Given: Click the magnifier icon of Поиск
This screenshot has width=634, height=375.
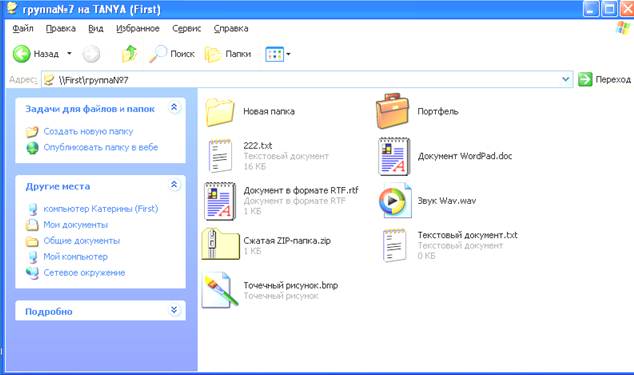Looking at the screenshot, I should [x=157, y=54].
